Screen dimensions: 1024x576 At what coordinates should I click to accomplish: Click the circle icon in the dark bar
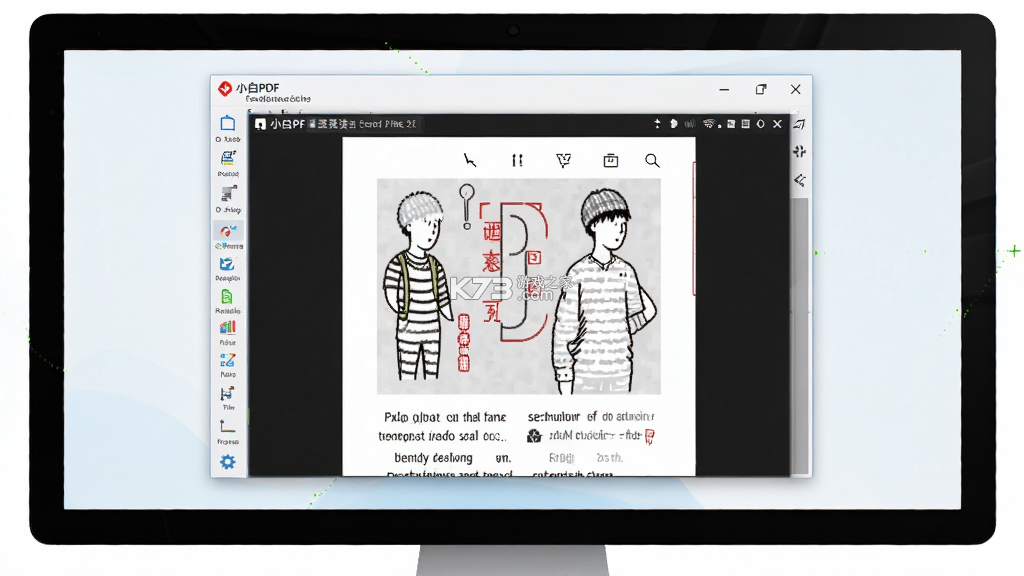coord(761,124)
